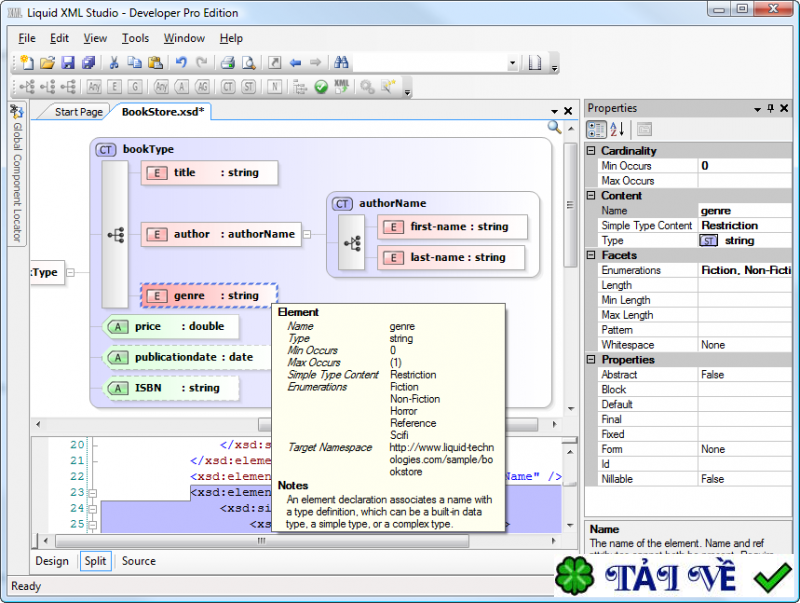Collapse the Cardinality property group

pos(591,151)
